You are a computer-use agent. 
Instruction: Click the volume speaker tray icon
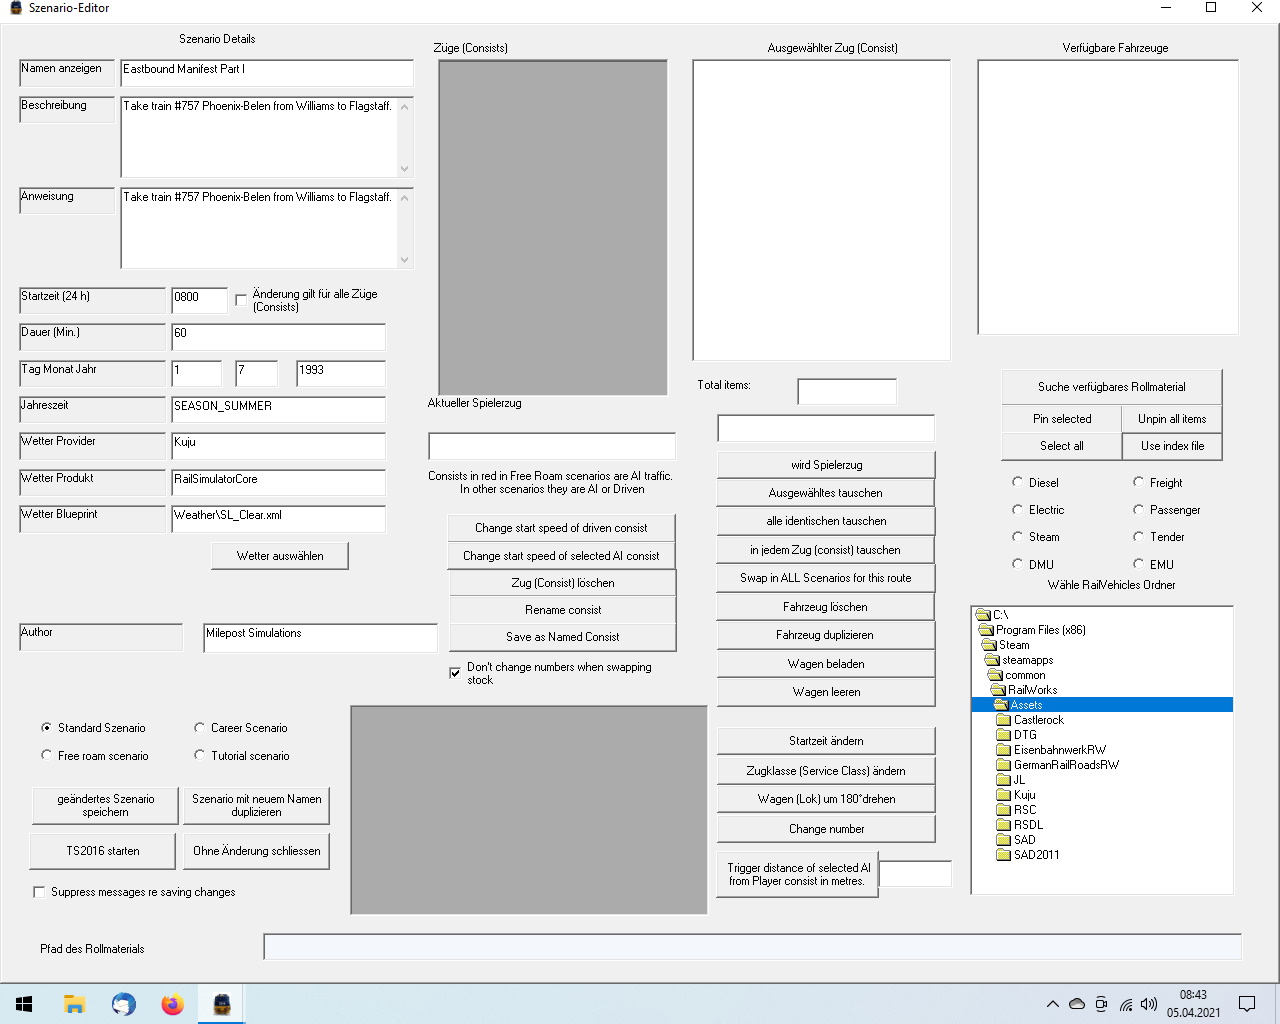point(1148,1004)
